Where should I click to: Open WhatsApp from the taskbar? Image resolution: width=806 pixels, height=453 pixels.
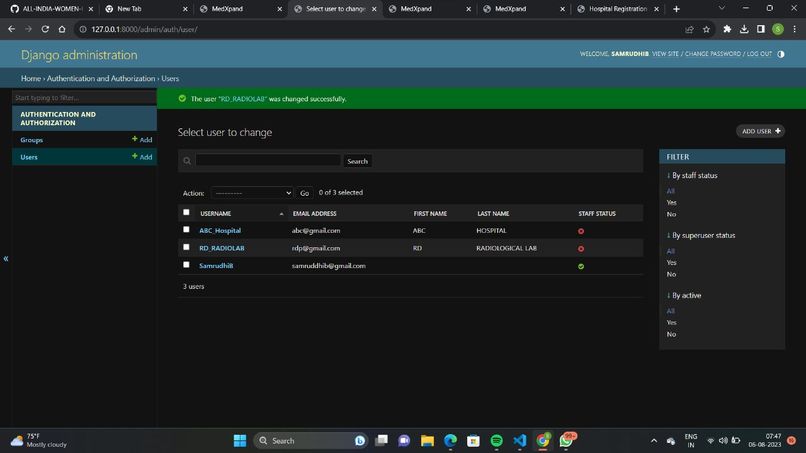567,440
